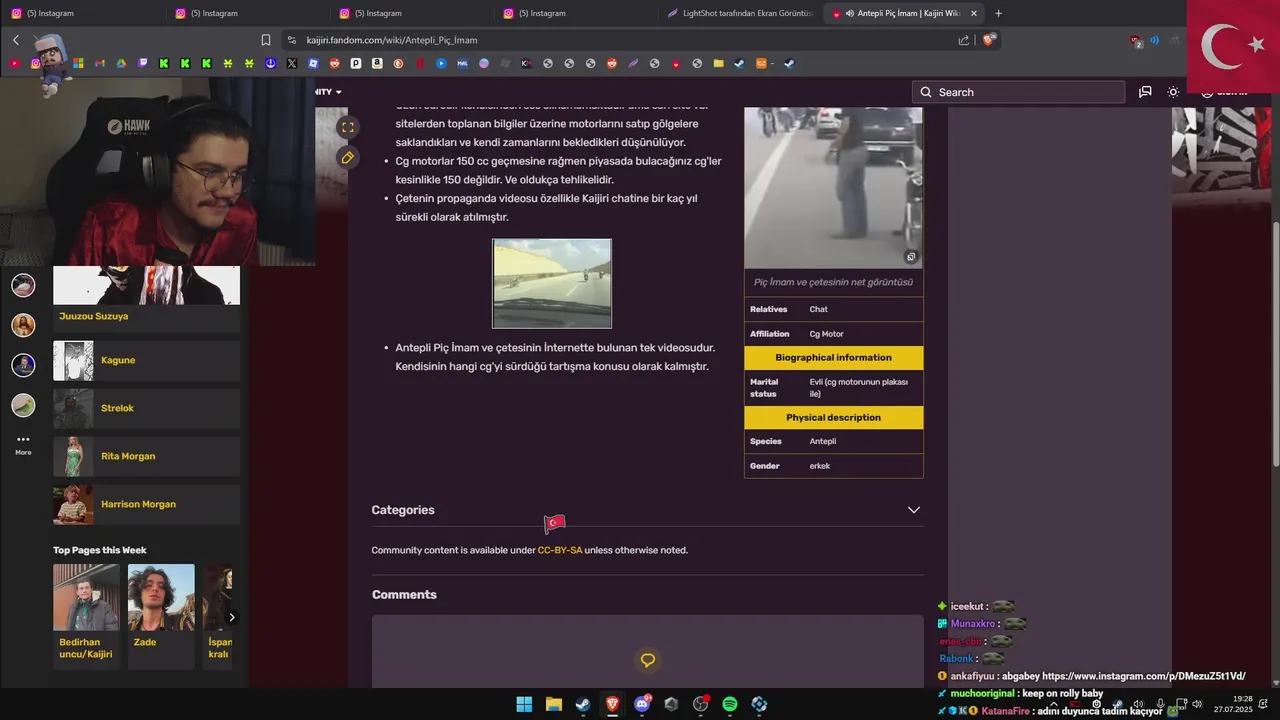Image resolution: width=1280 pixels, height=720 pixels.
Task: Click the highway video thumbnail in the article
Action: (552, 283)
